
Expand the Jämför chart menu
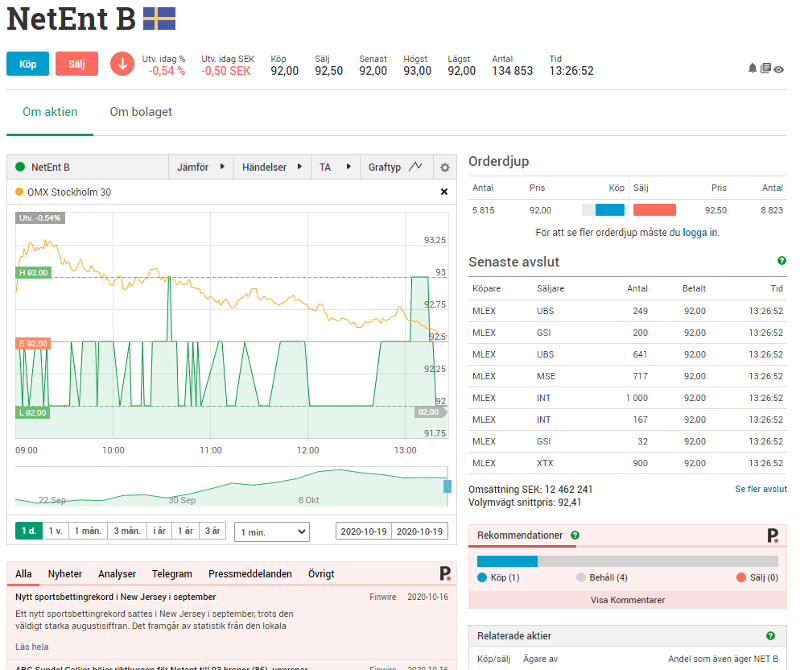pyautogui.click(x=201, y=167)
